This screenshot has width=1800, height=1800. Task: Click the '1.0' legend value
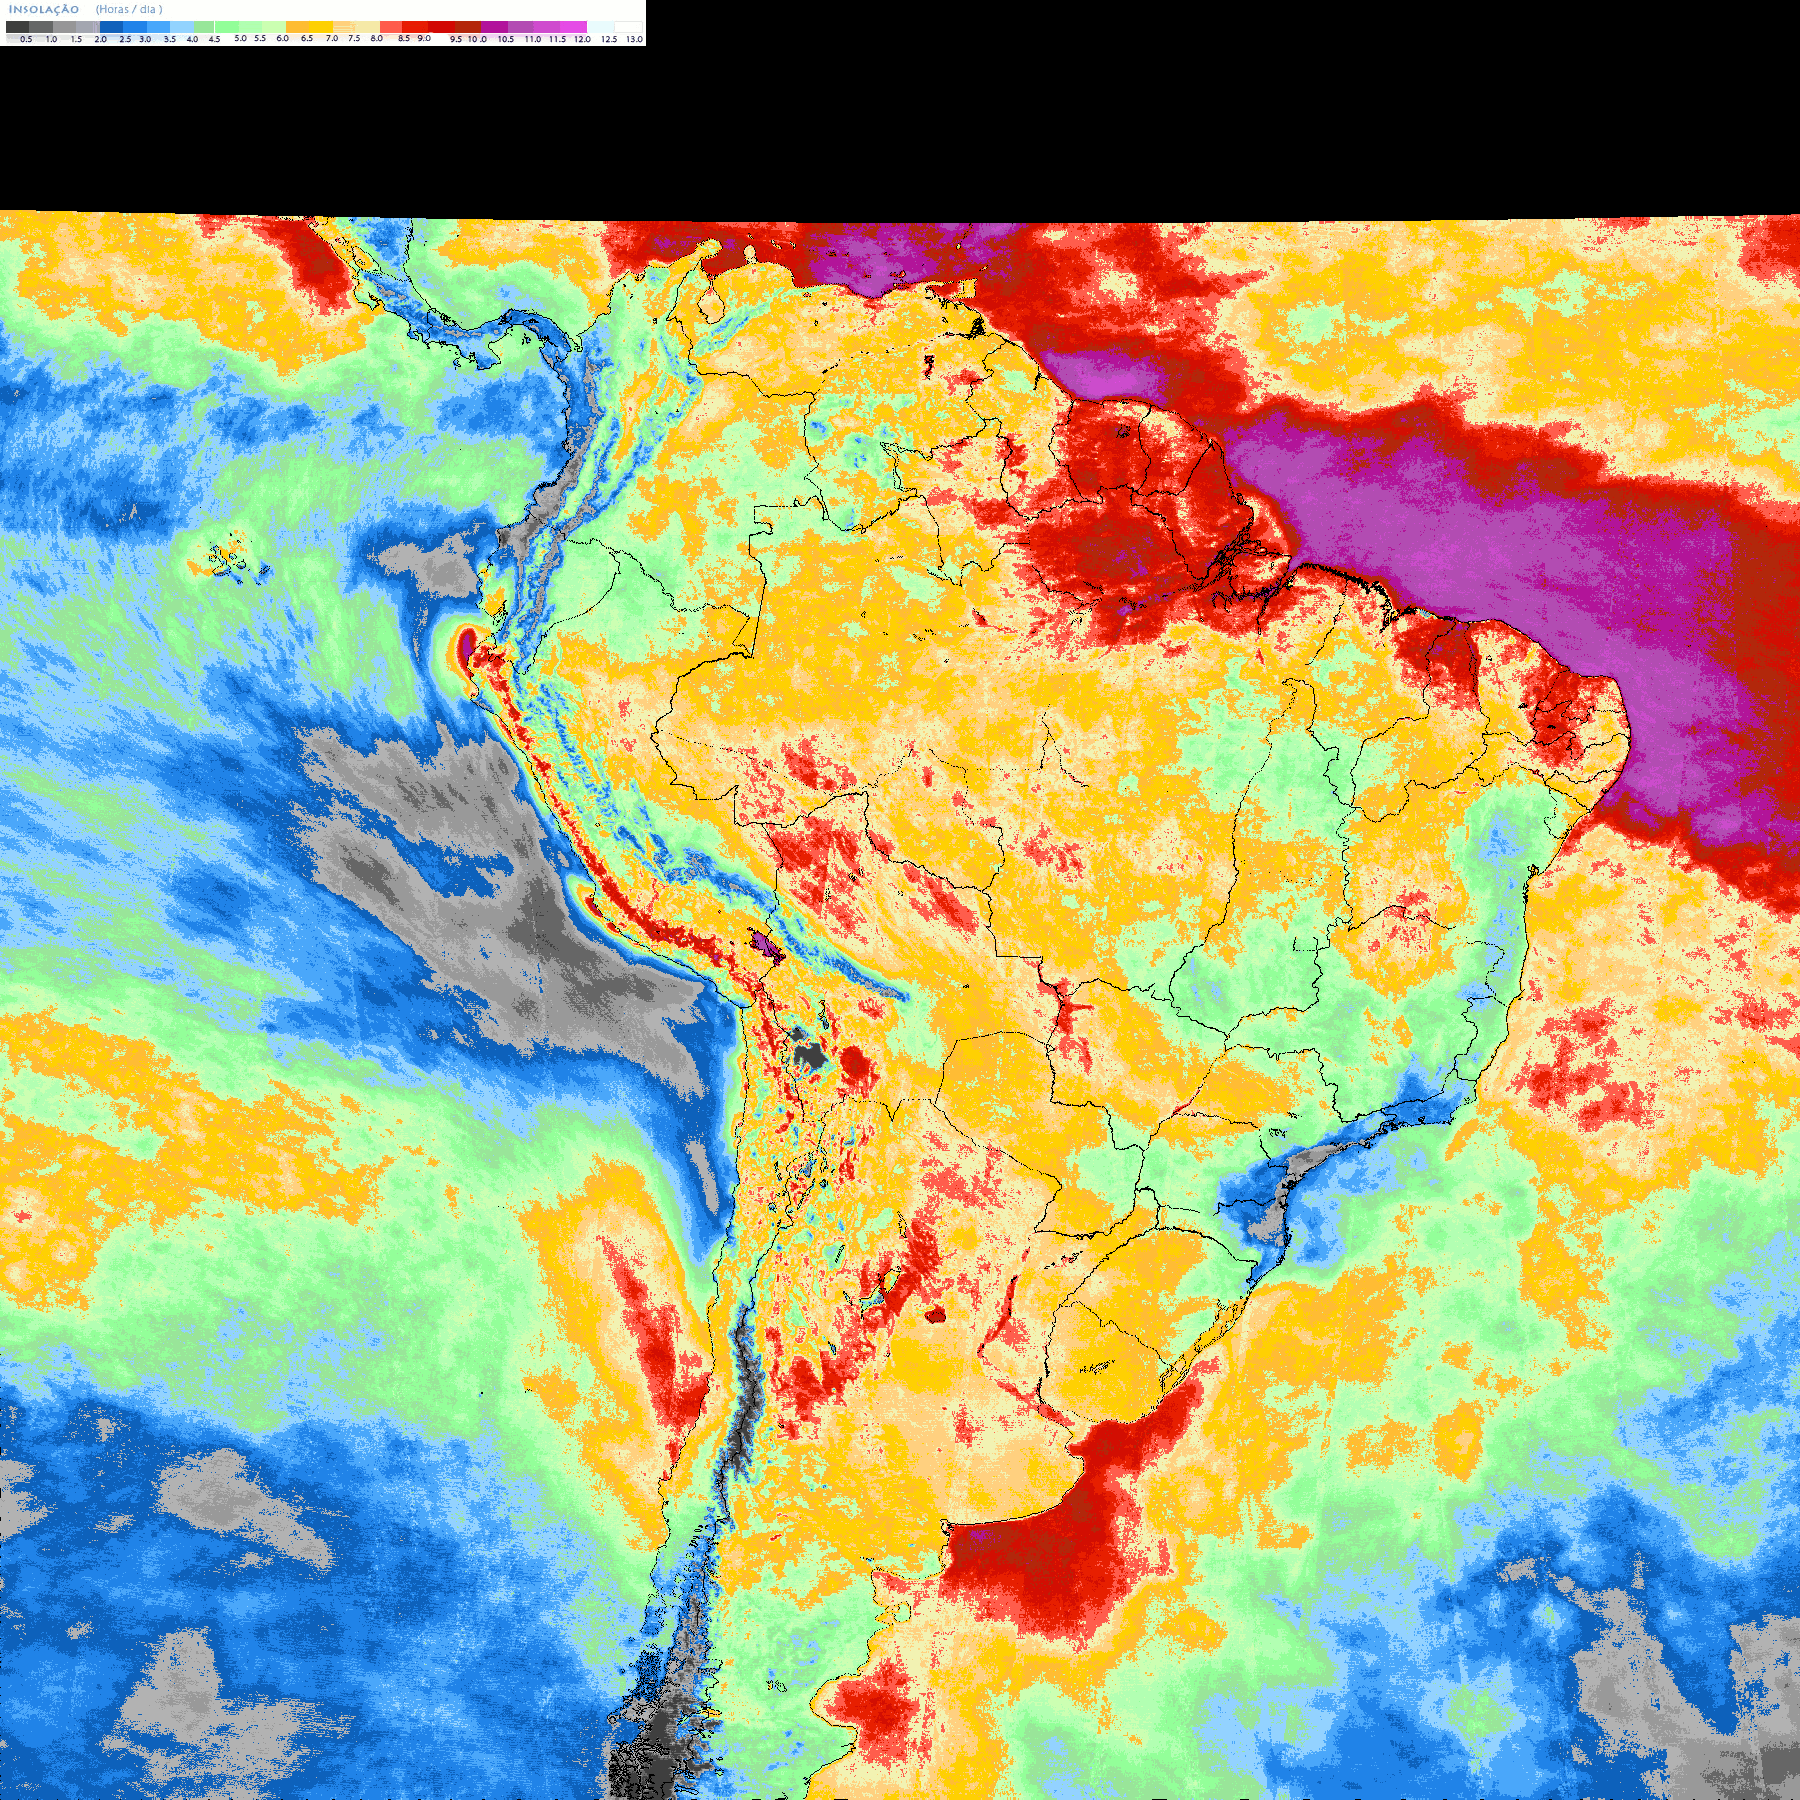51,39
